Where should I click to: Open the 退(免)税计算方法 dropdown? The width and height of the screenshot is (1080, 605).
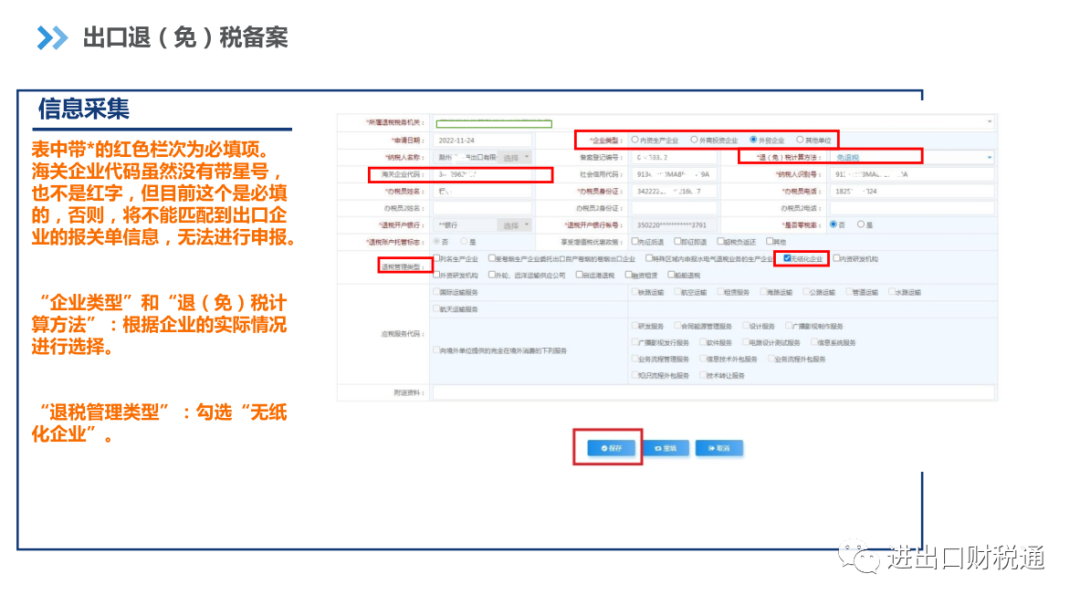(x=913, y=157)
